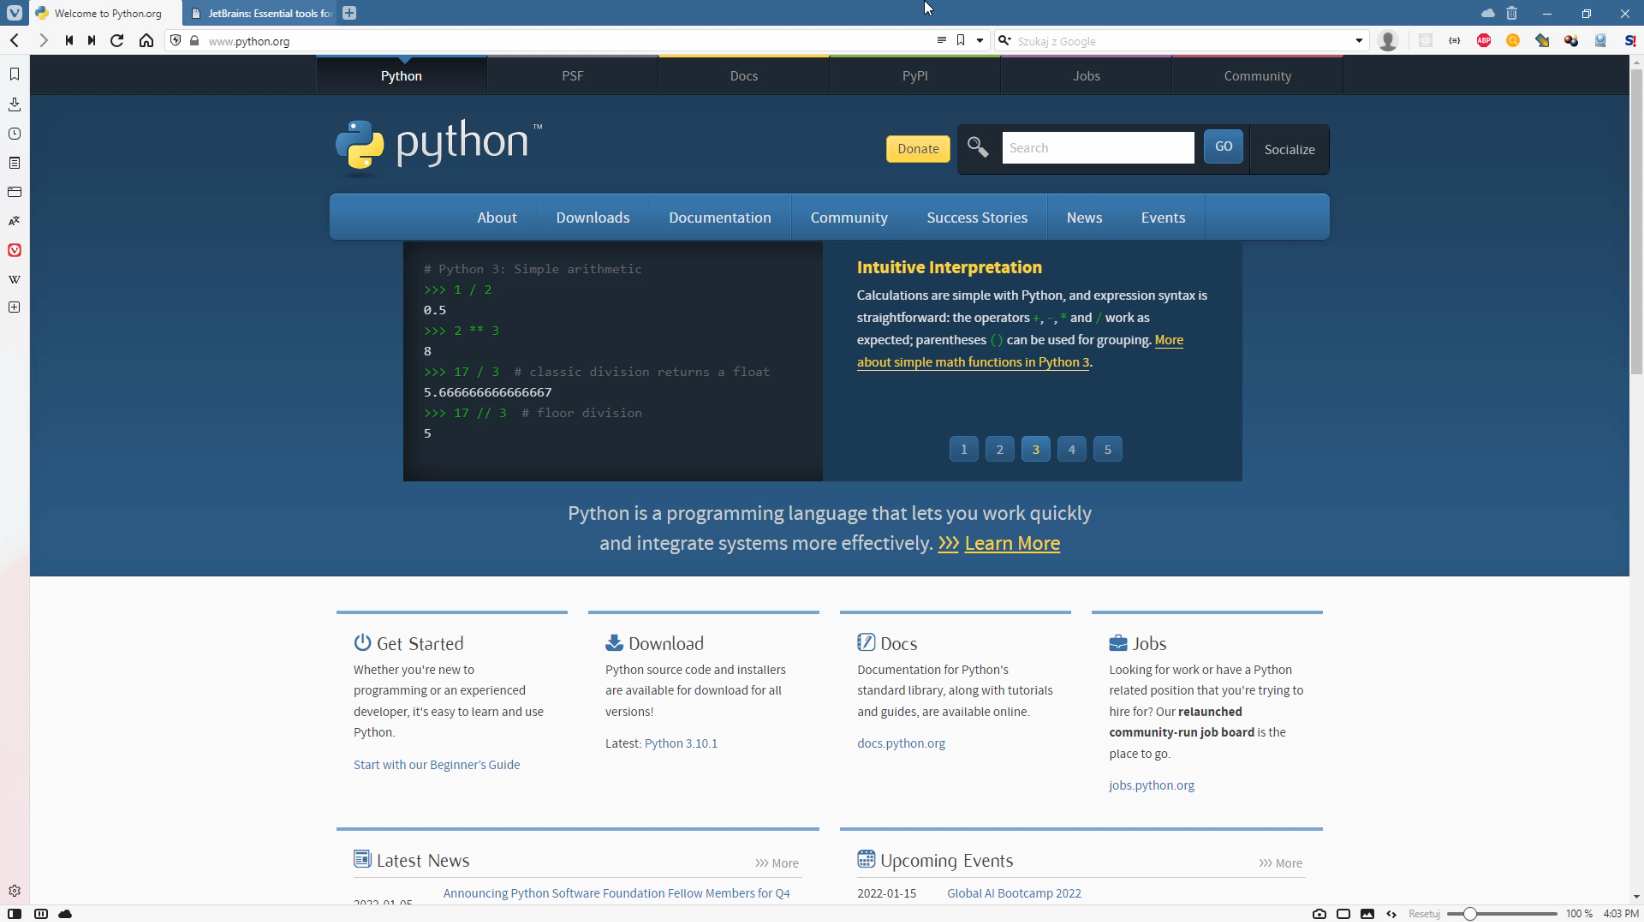Click the yellow Donate button
Image resolution: width=1644 pixels, height=922 pixels.
pyautogui.click(x=917, y=149)
